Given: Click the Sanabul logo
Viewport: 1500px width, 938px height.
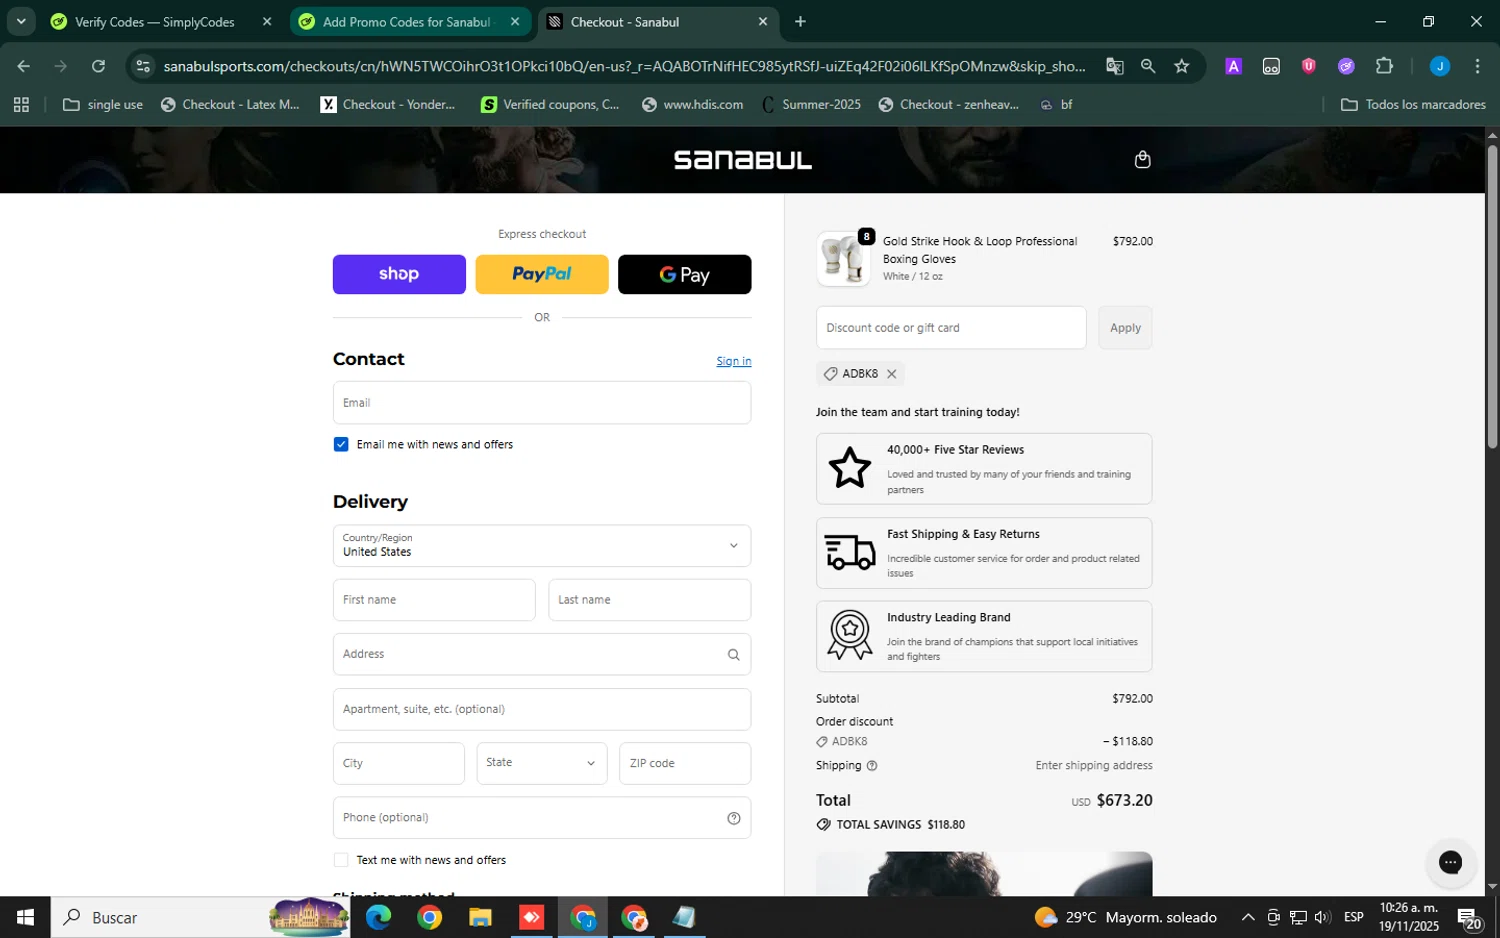Looking at the screenshot, I should click(742, 160).
